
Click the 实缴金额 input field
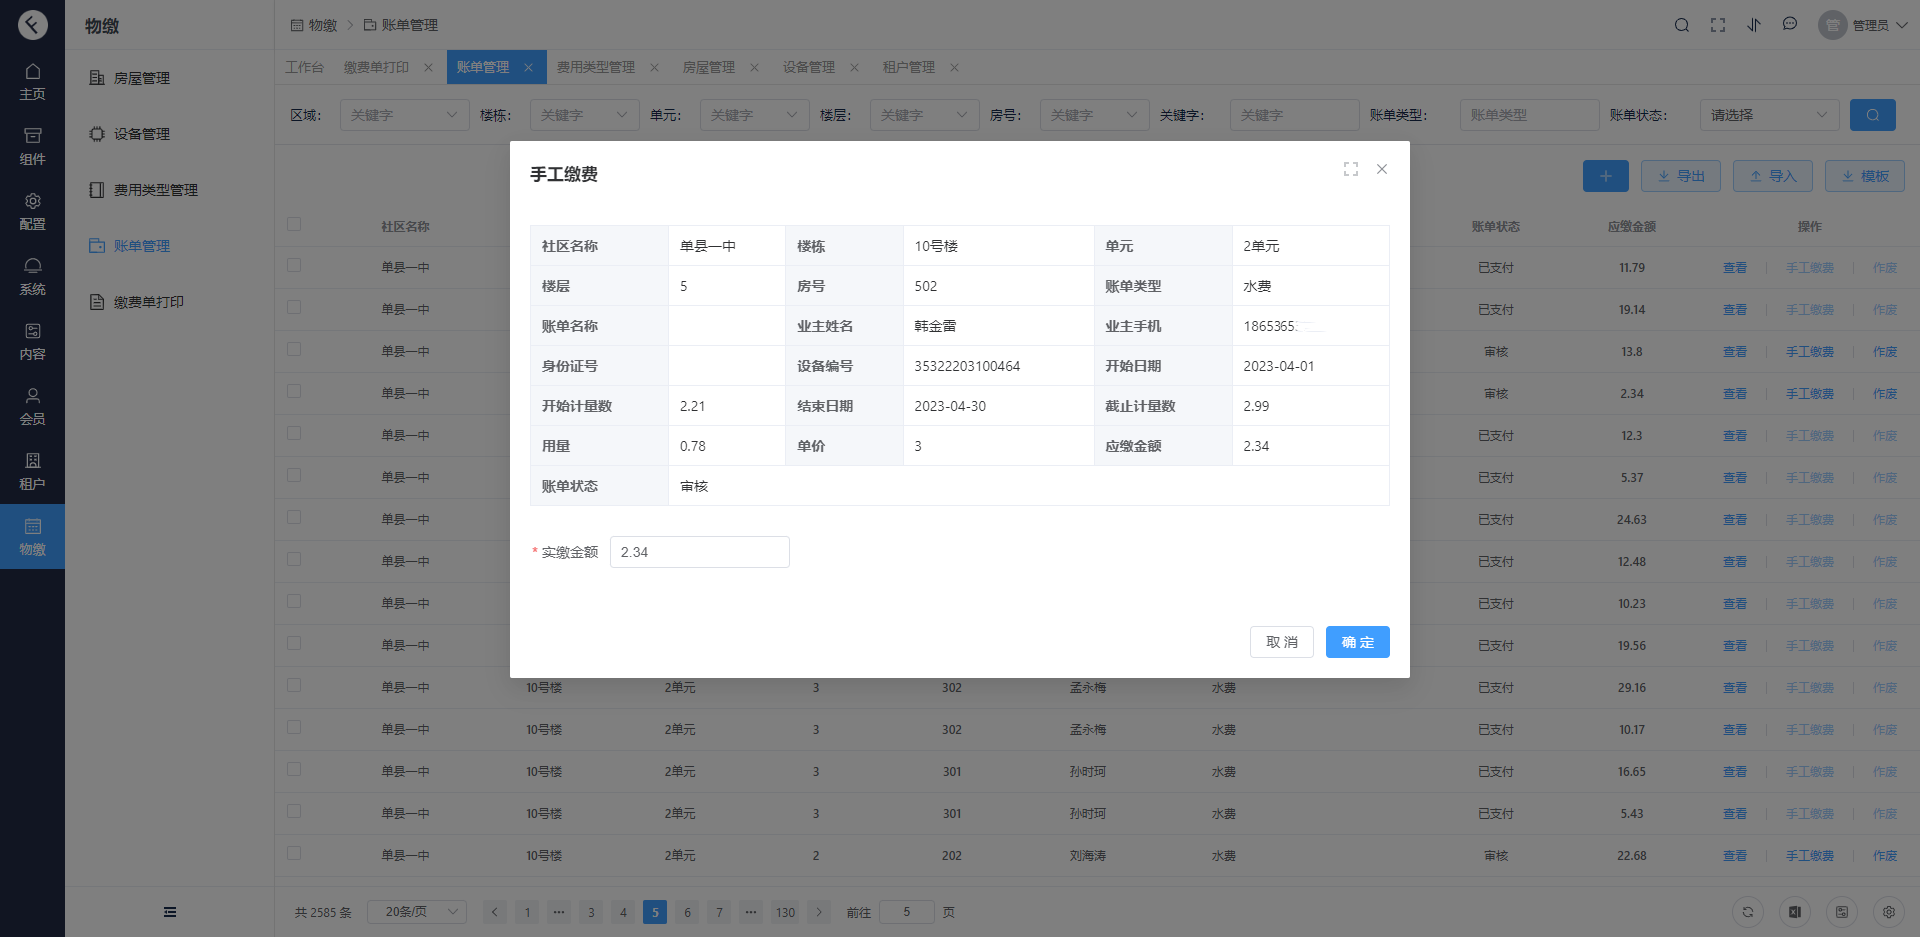(700, 552)
